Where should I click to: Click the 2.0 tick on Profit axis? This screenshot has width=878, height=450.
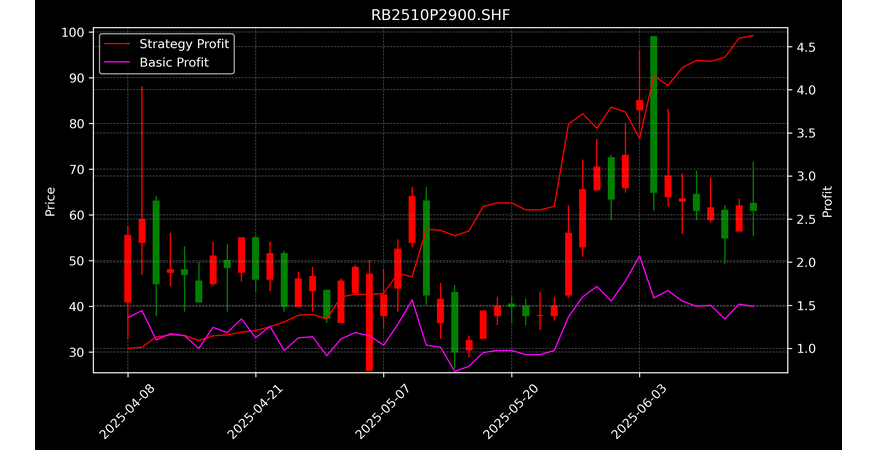tap(804, 262)
